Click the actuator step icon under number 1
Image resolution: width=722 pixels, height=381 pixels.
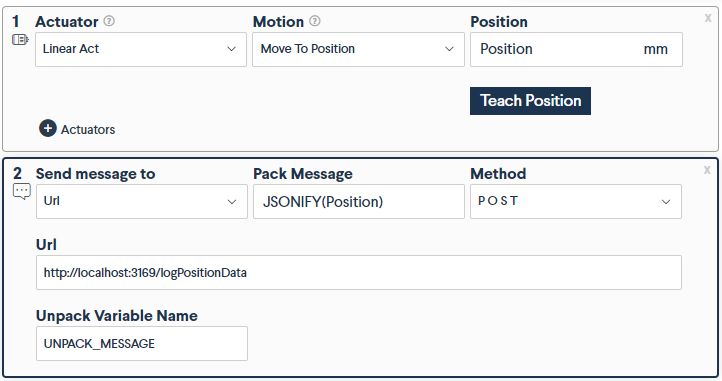20,40
